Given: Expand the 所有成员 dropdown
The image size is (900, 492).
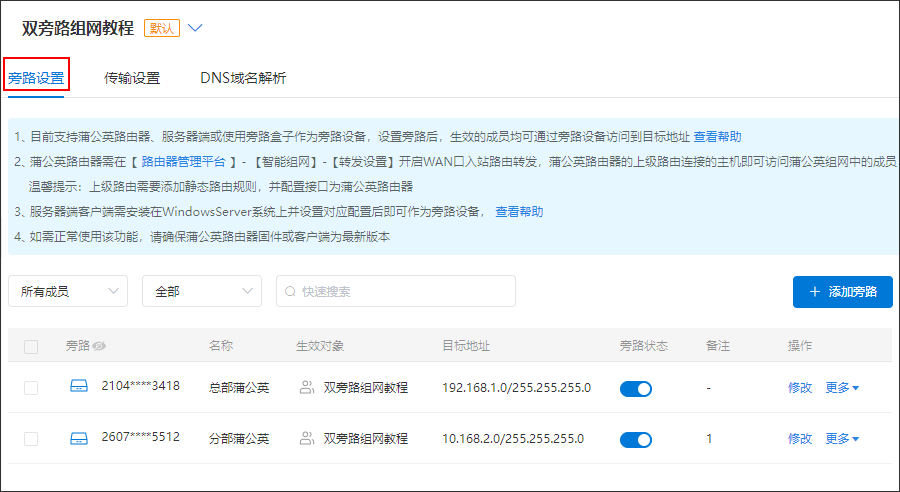Looking at the screenshot, I should click(x=68, y=291).
